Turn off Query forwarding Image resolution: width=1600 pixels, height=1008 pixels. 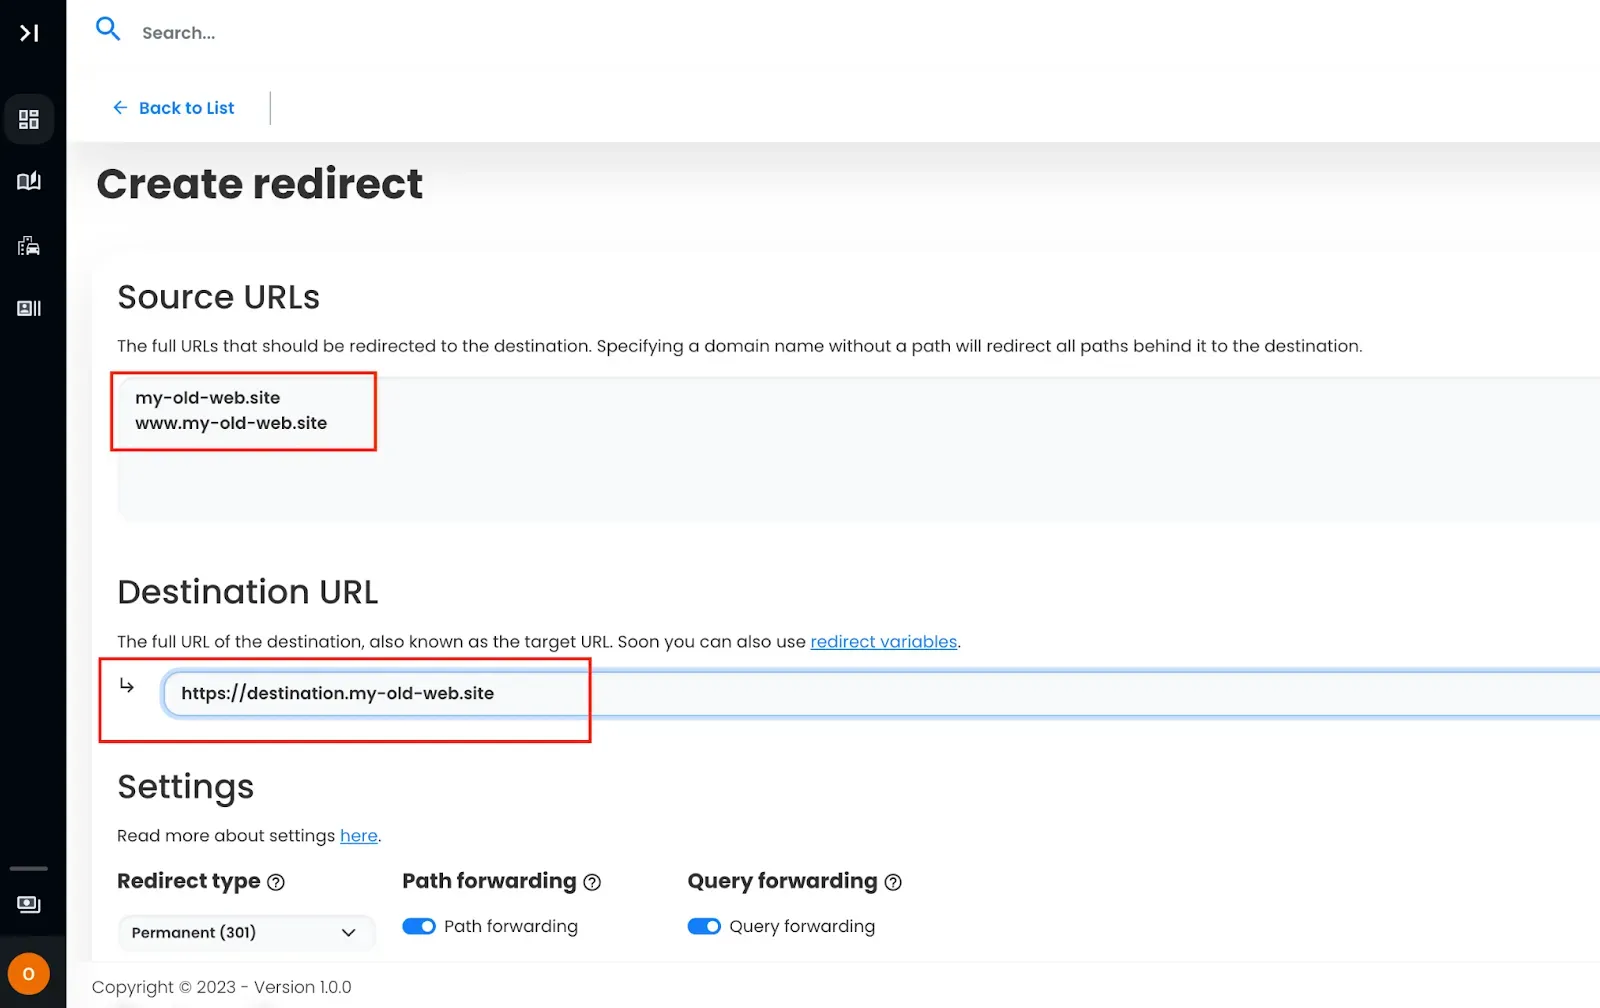[x=705, y=926]
